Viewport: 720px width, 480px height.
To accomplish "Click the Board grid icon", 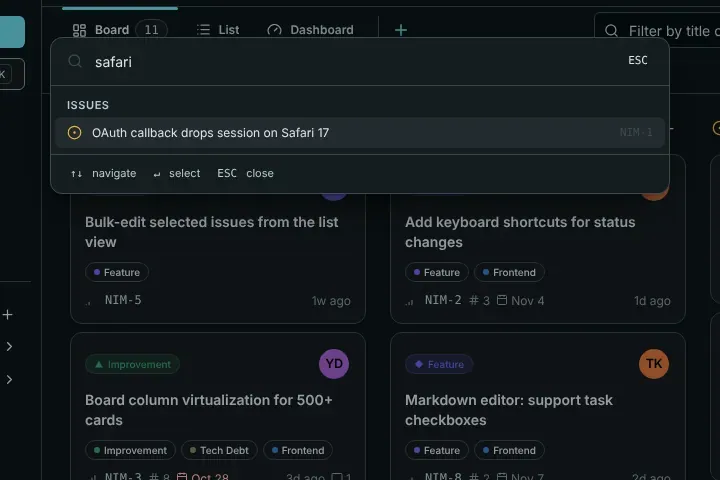I will point(79,30).
